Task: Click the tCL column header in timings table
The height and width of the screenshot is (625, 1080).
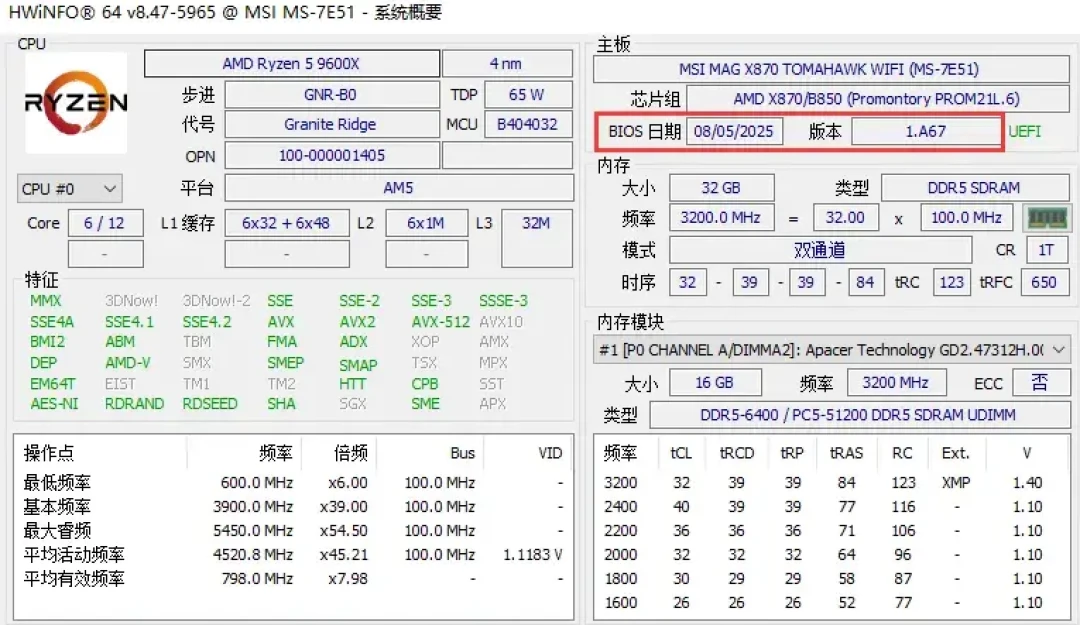Action: pos(681,453)
